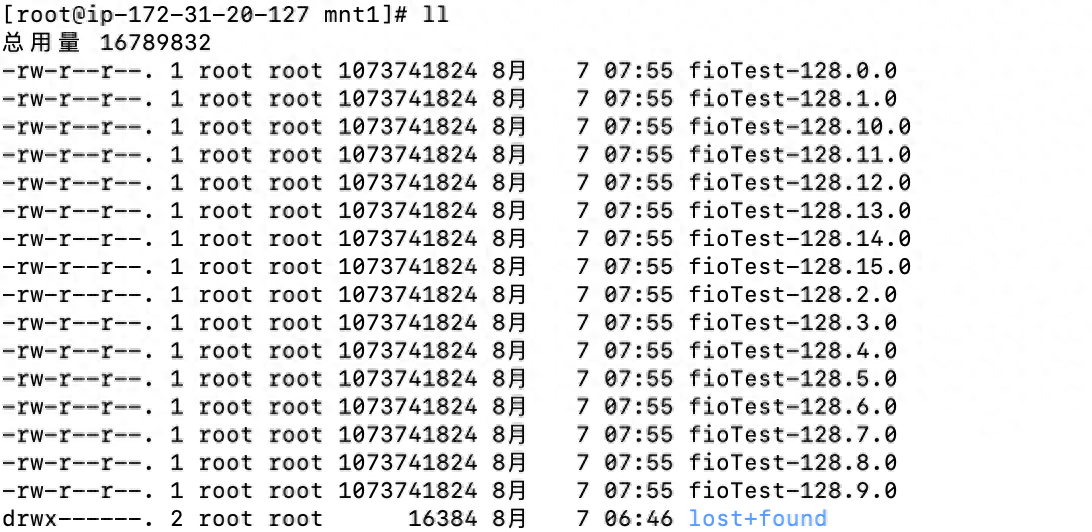Click on fioTest-128.4.0 in listing
This screenshot has width=1092, height=532.
[792, 351]
